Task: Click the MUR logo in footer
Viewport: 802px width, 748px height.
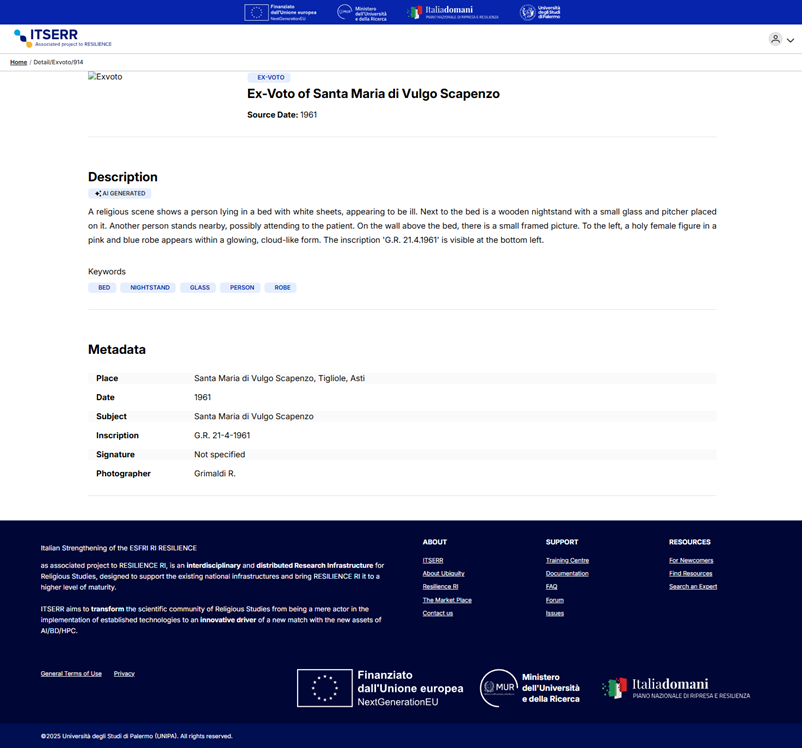Action: (x=530, y=688)
